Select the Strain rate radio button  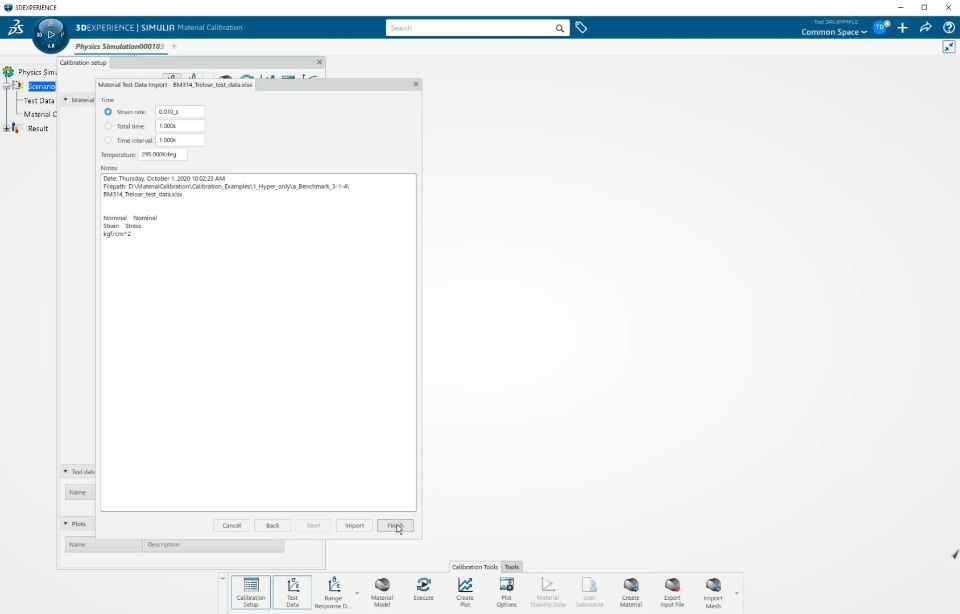(x=108, y=112)
